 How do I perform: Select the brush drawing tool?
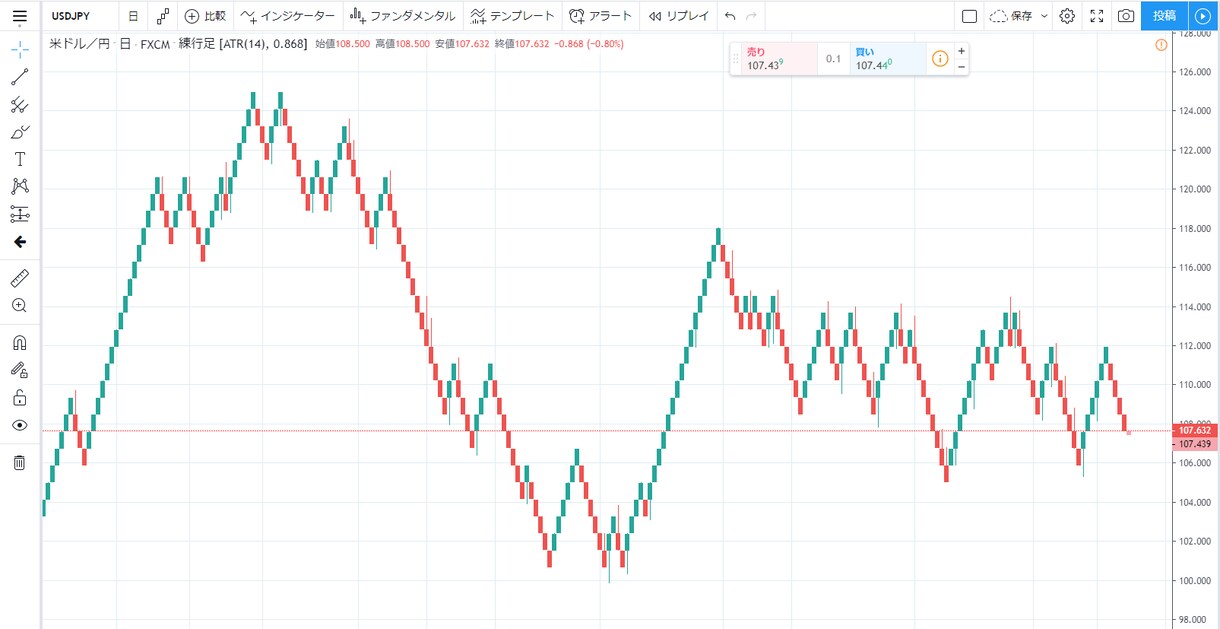pos(19,132)
